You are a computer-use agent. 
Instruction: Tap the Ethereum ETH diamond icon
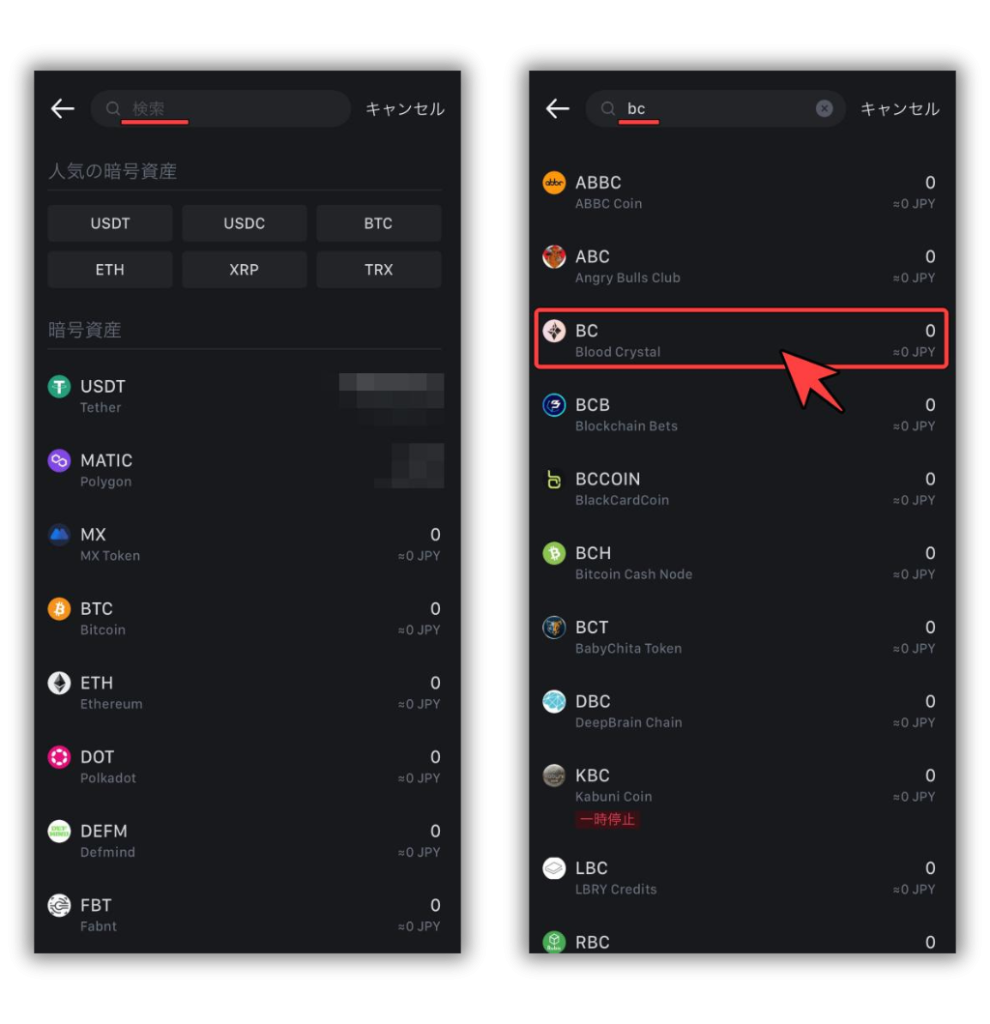(x=59, y=683)
